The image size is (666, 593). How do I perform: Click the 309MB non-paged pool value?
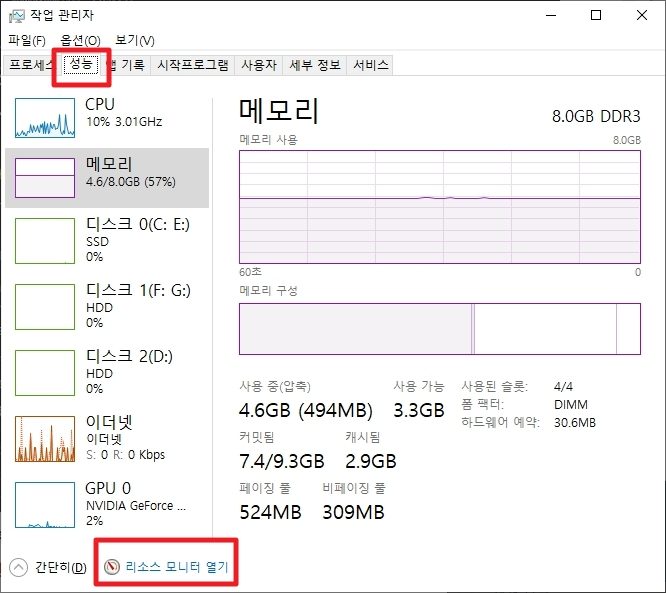pyautogui.click(x=353, y=512)
